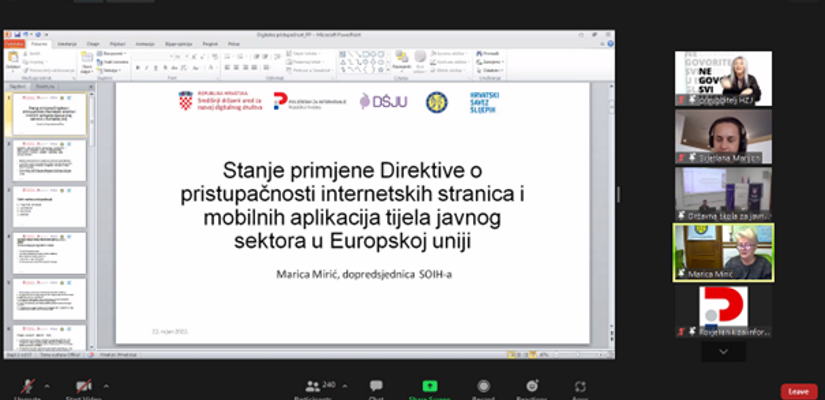Expand the caret next to Participants count
Image resolution: width=825 pixels, height=400 pixels.
[345, 386]
